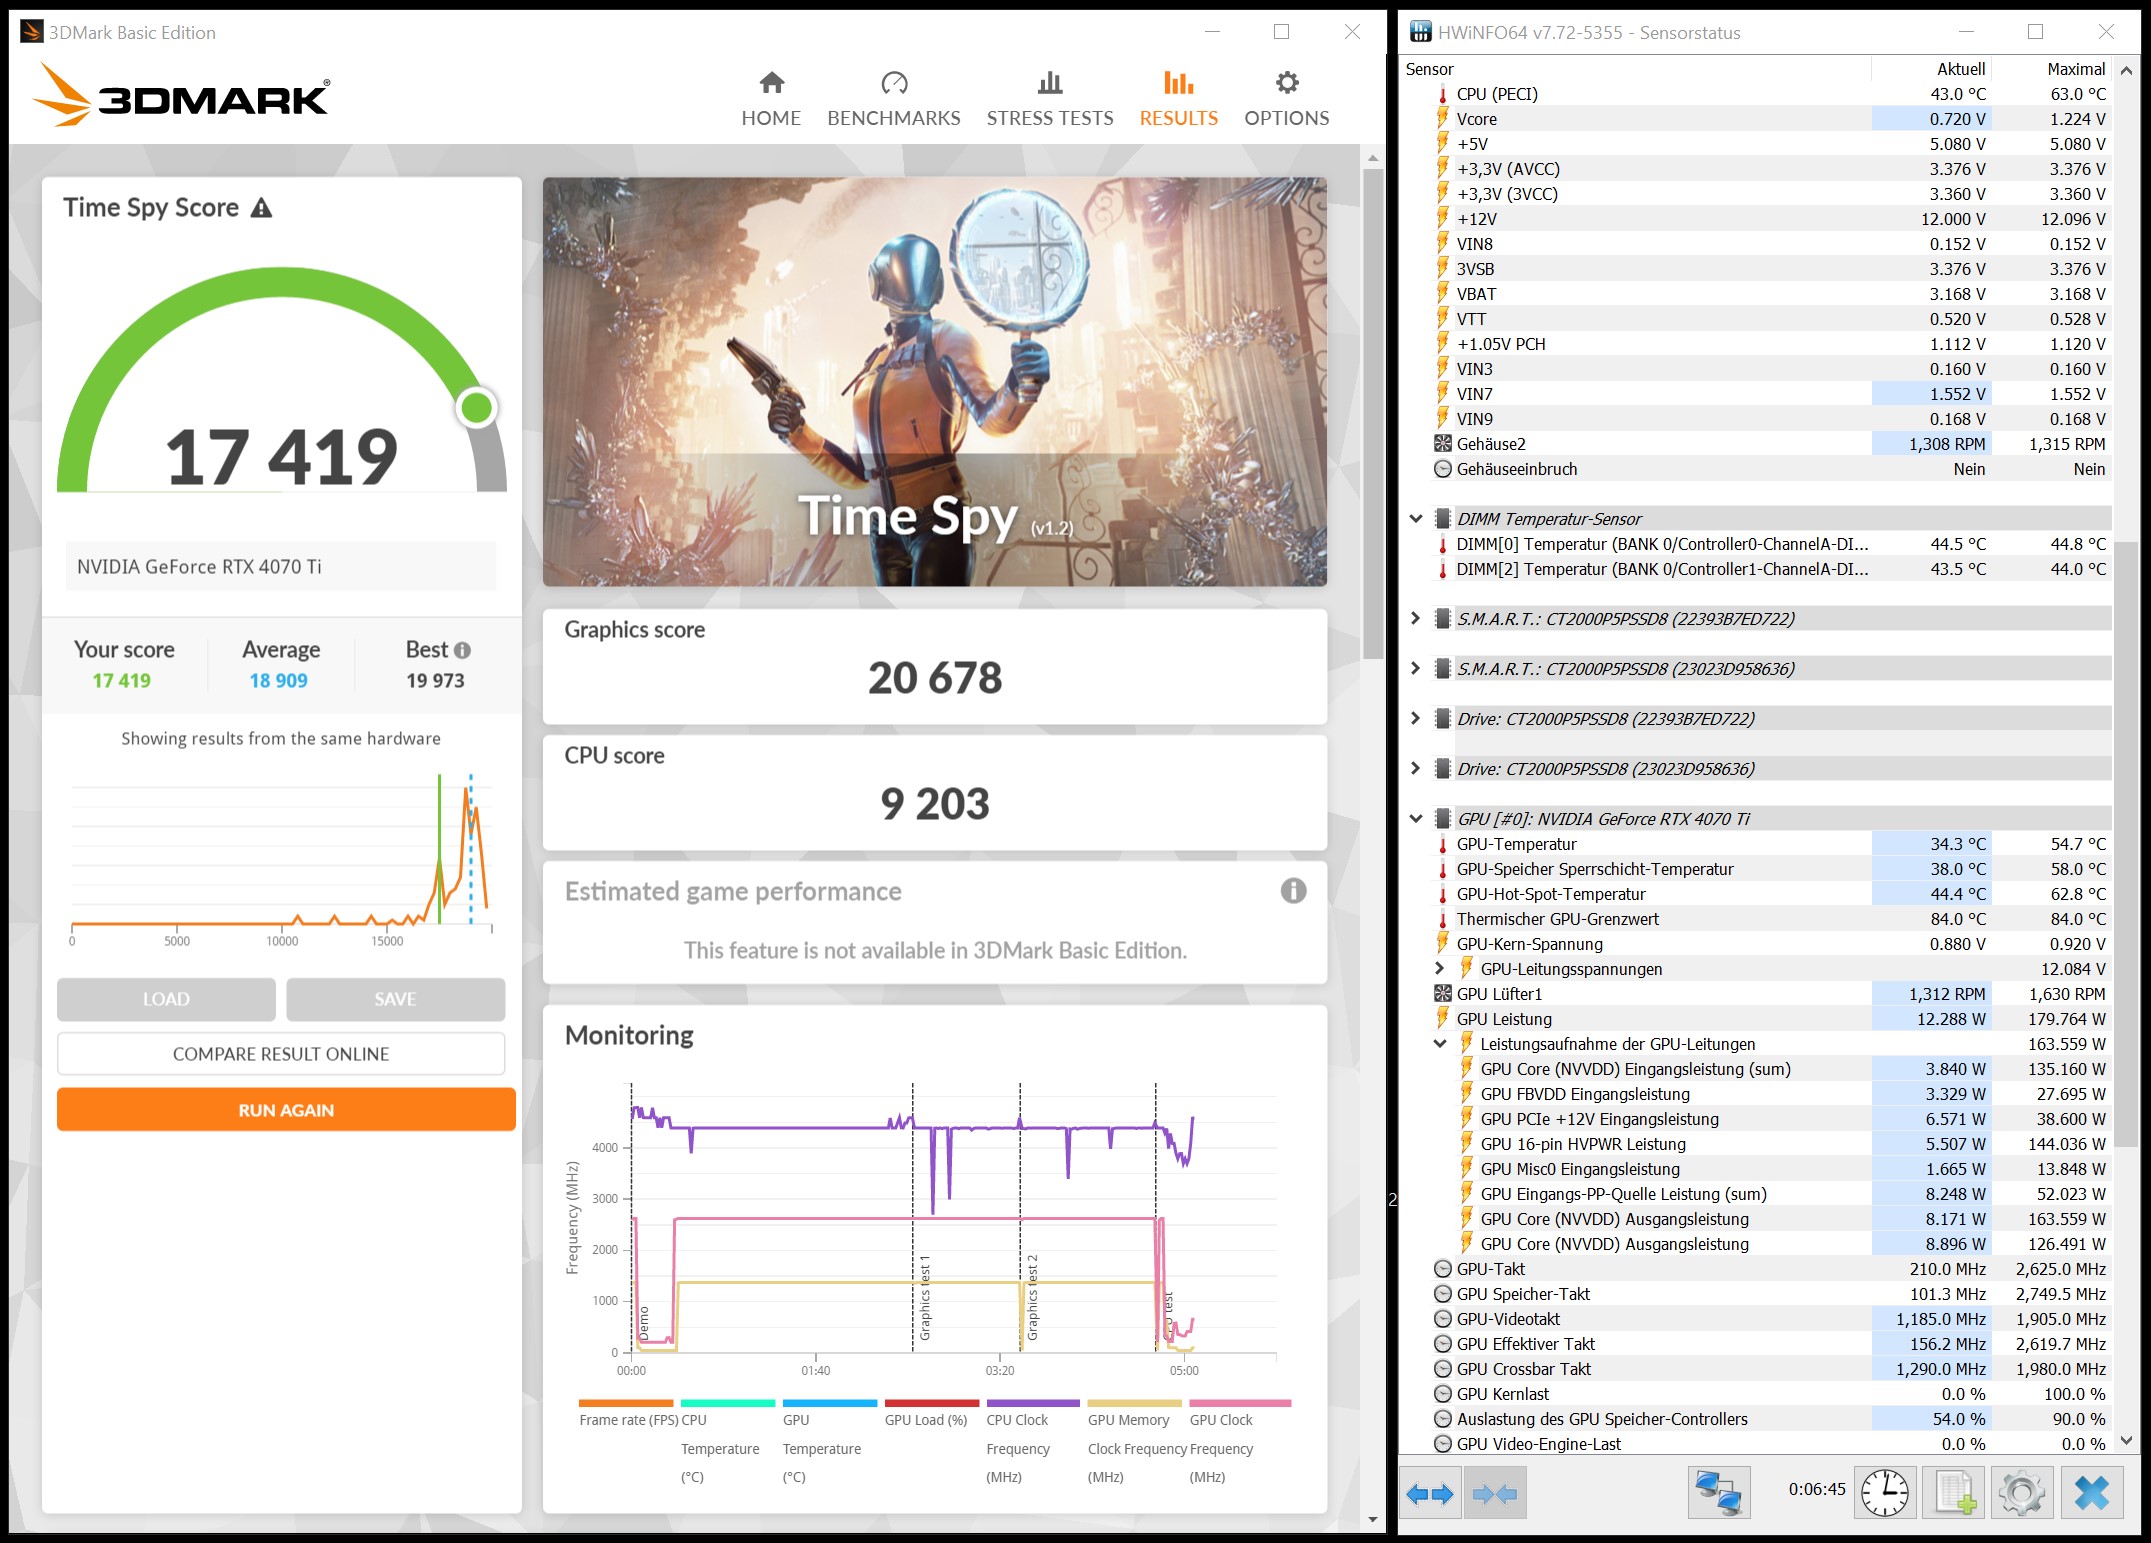Screen dimensions: 2151x1543
Task: Expand the GPU-Leitungsspannungen row
Action: (x=1440, y=969)
